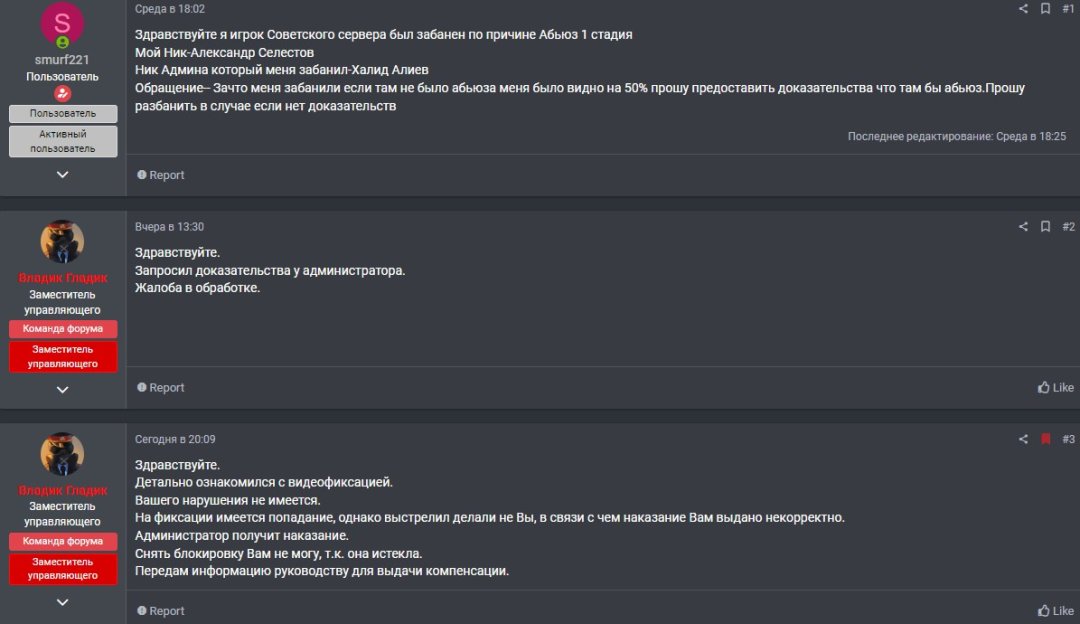Expand smurf221 user details chevron
Viewport: 1080px width, 624px height.
click(x=63, y=174)
